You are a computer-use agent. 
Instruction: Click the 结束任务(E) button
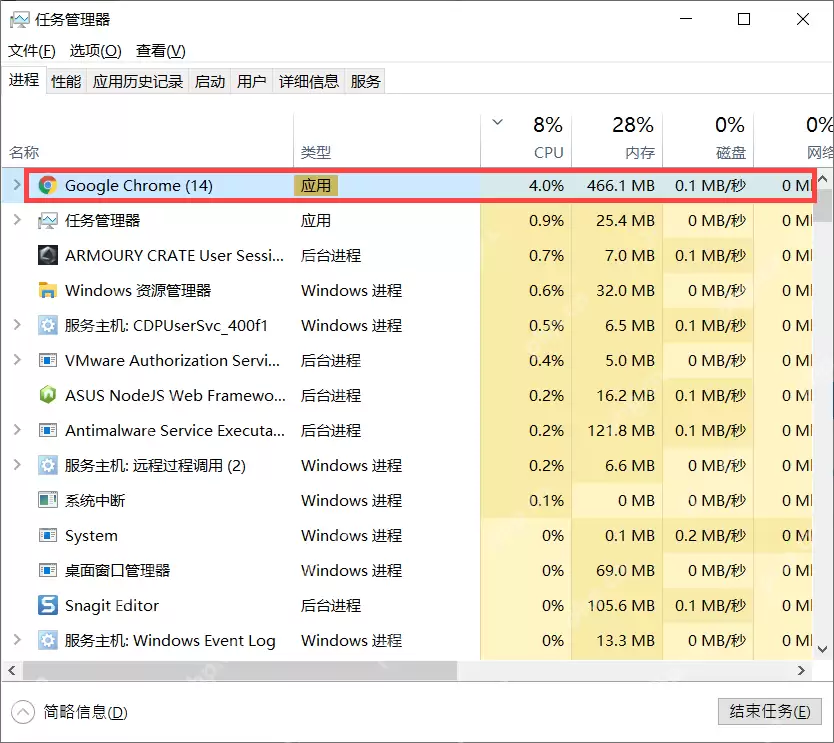770,712
